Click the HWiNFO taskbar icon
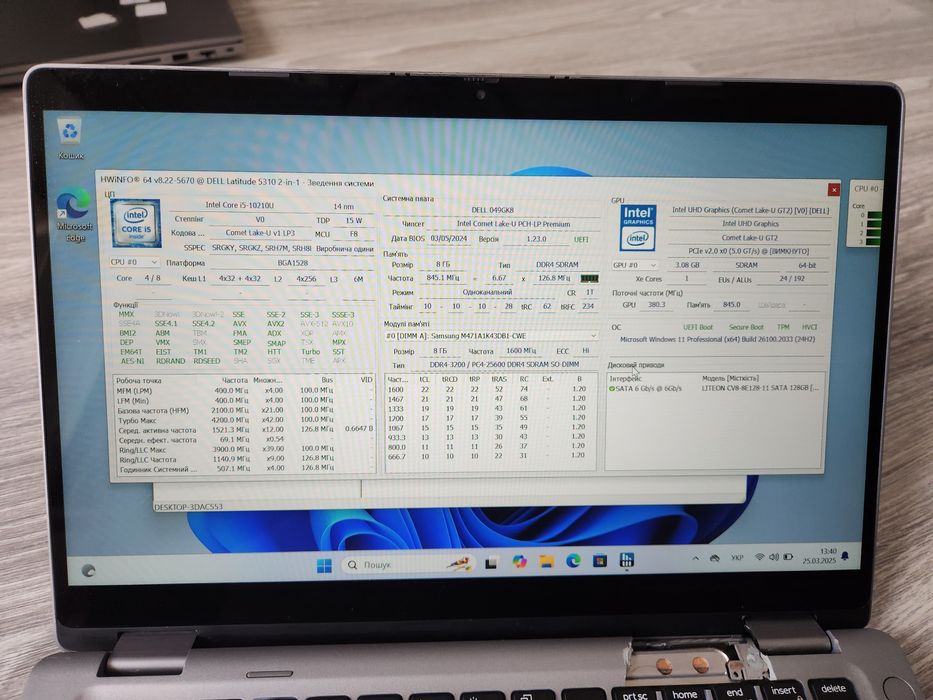 point(627,560)
